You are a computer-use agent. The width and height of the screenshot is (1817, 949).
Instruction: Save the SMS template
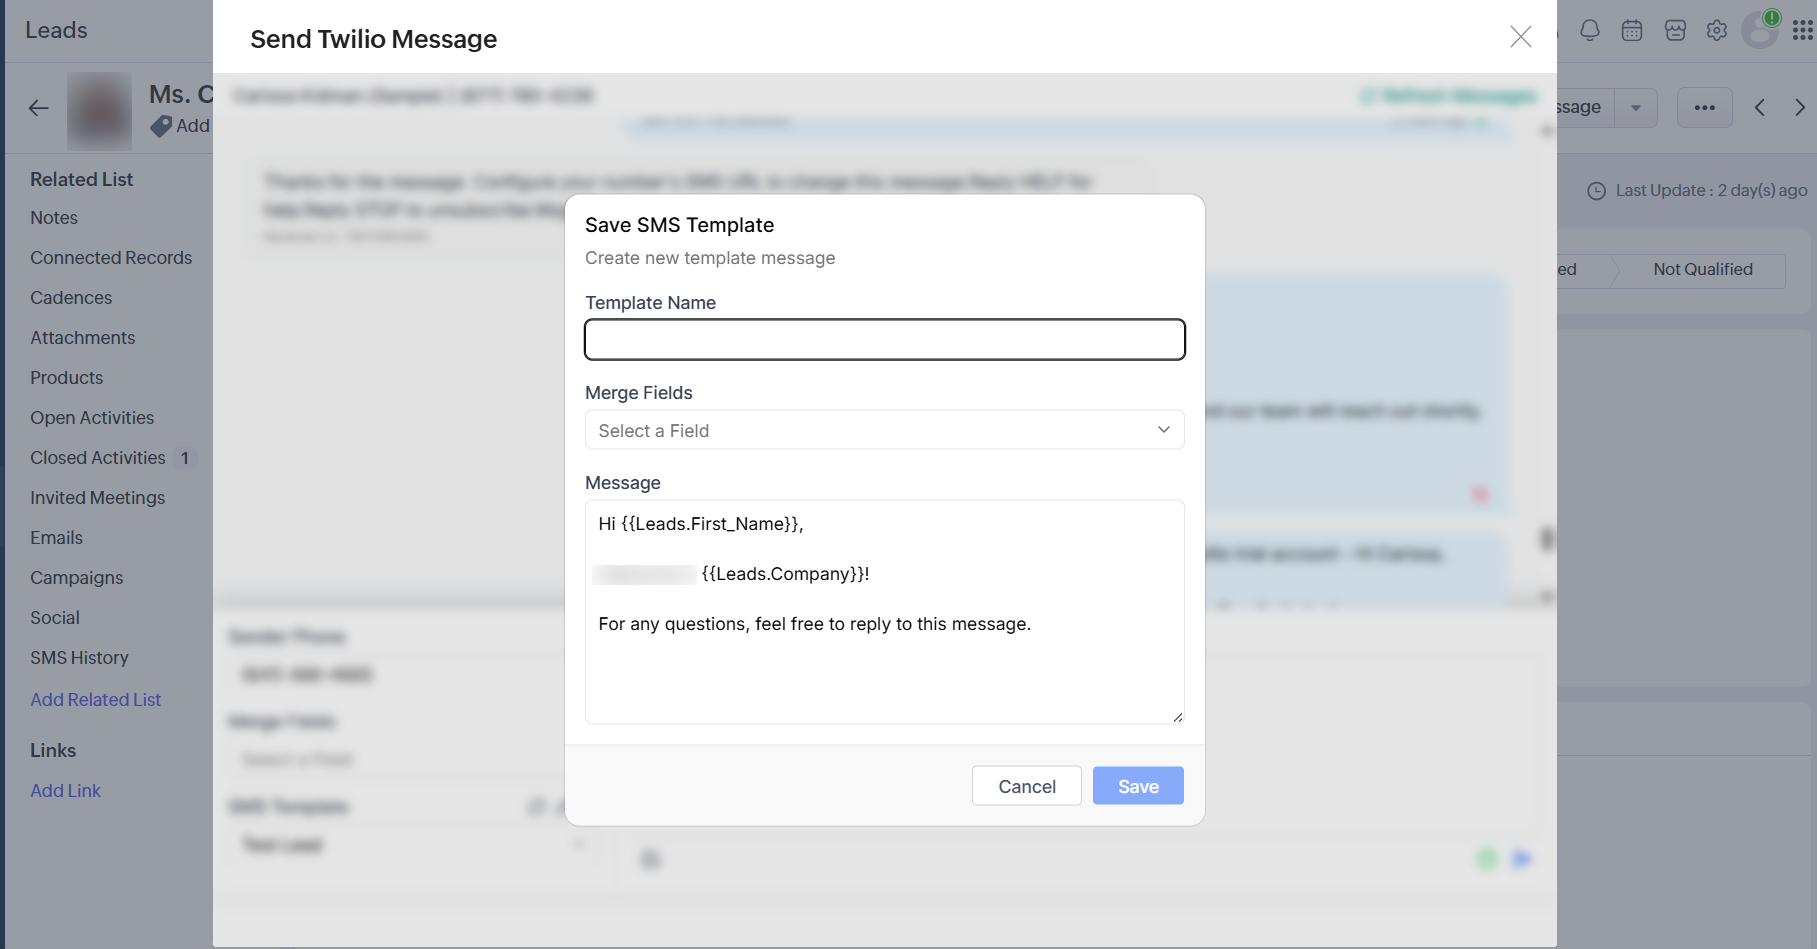[x=1138, y=786]
